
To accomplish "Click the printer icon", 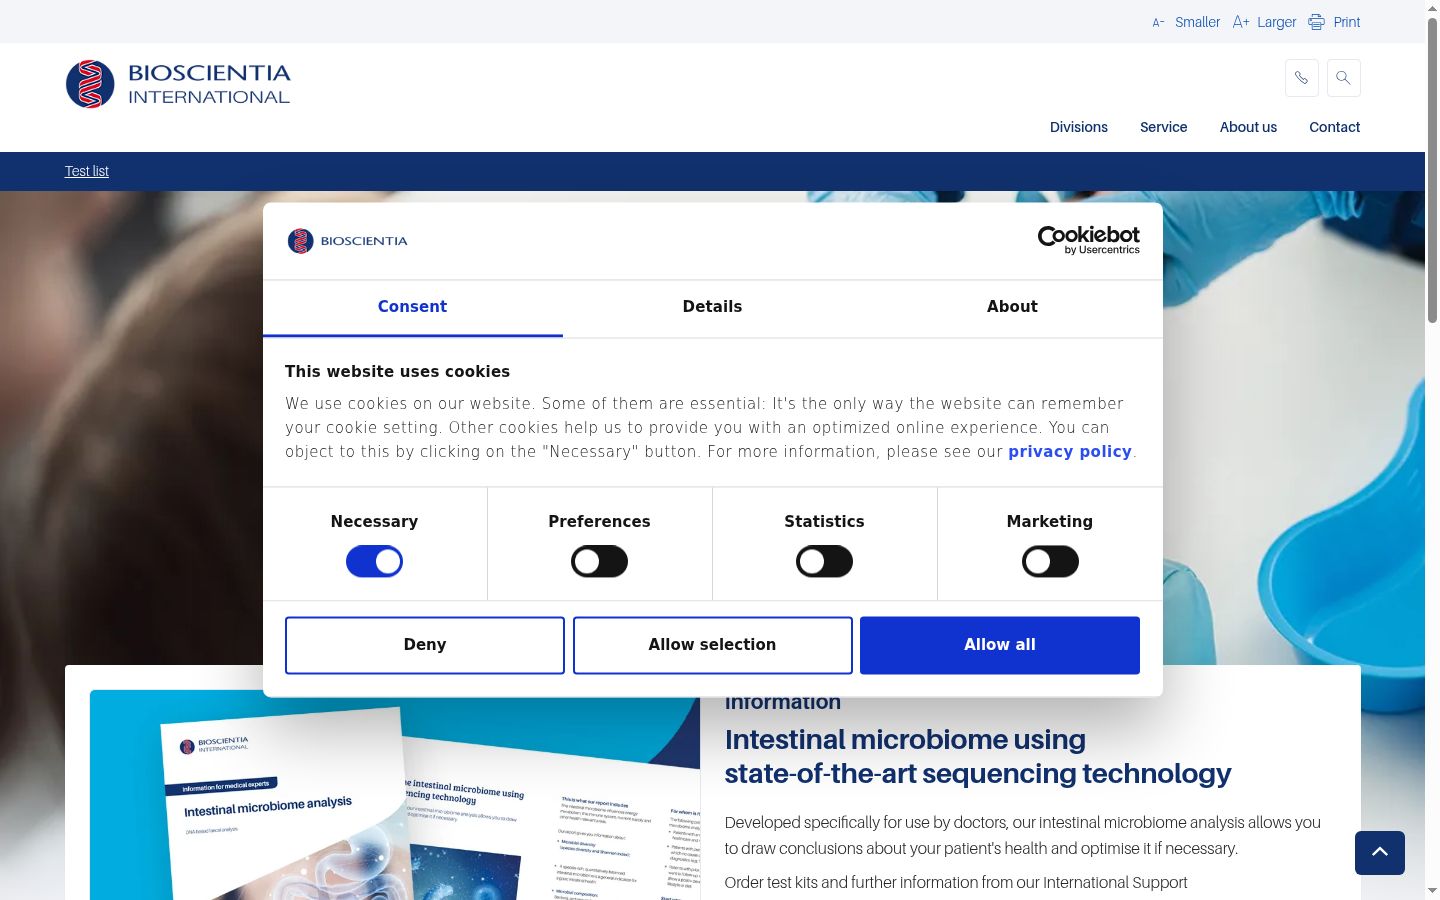I will pos(1316,22).
